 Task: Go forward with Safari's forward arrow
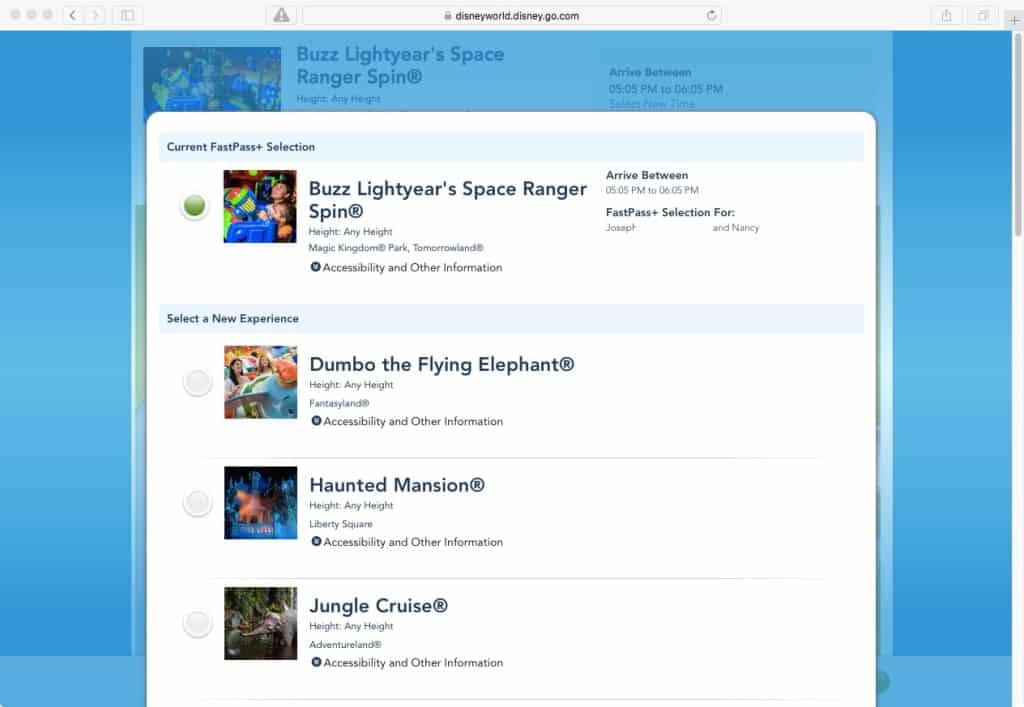94,15
